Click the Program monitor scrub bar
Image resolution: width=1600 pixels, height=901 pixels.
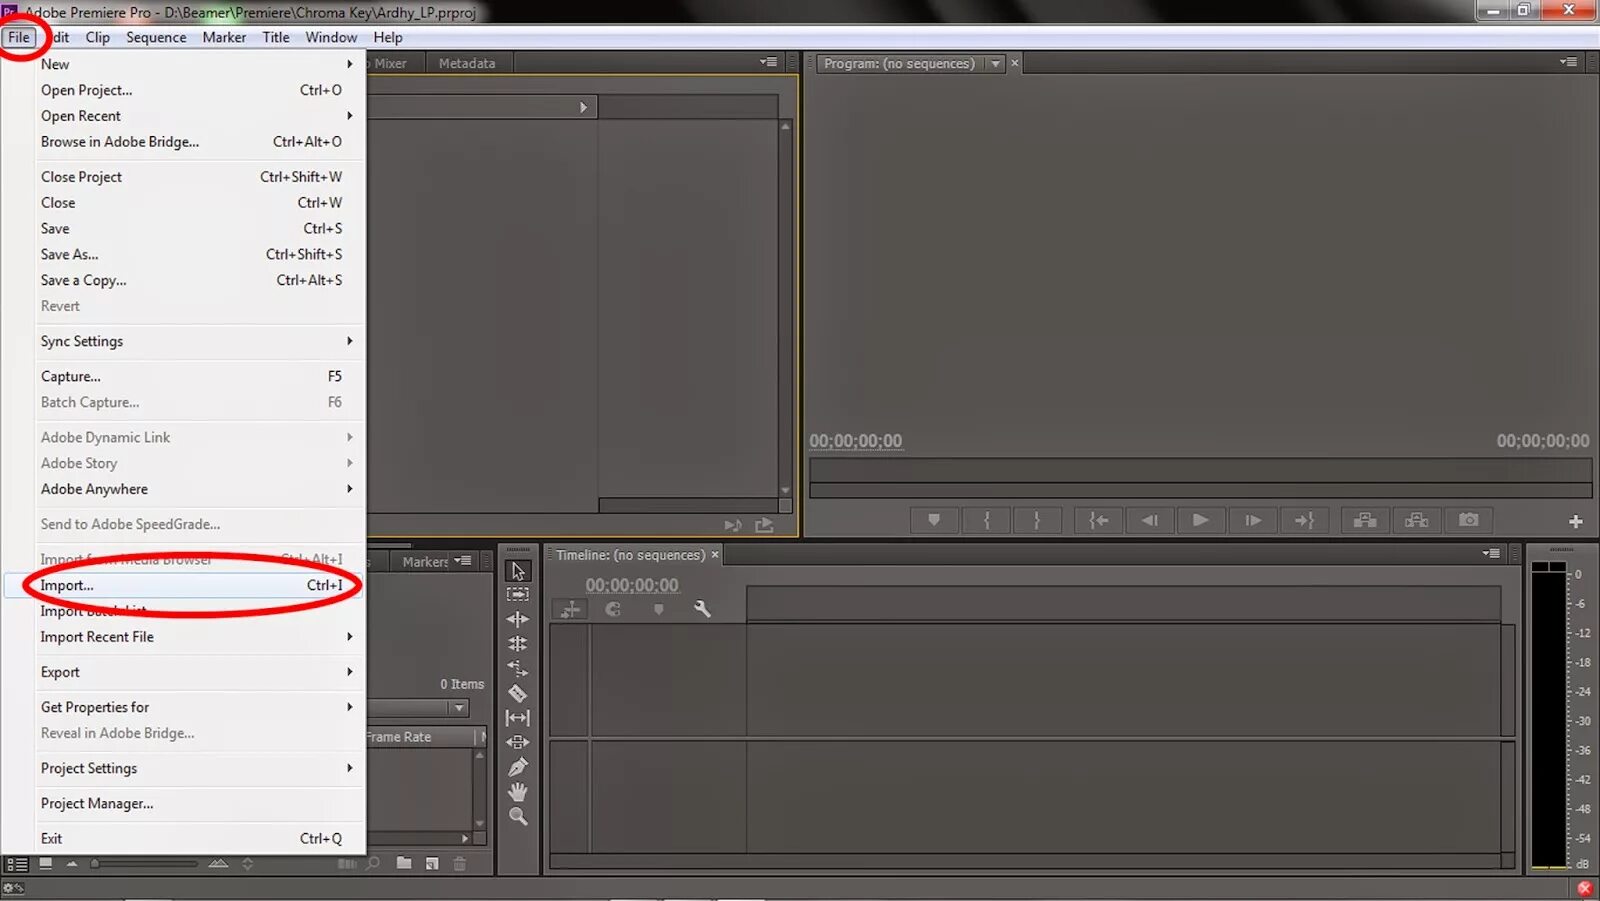click(x=1200, y=470)
